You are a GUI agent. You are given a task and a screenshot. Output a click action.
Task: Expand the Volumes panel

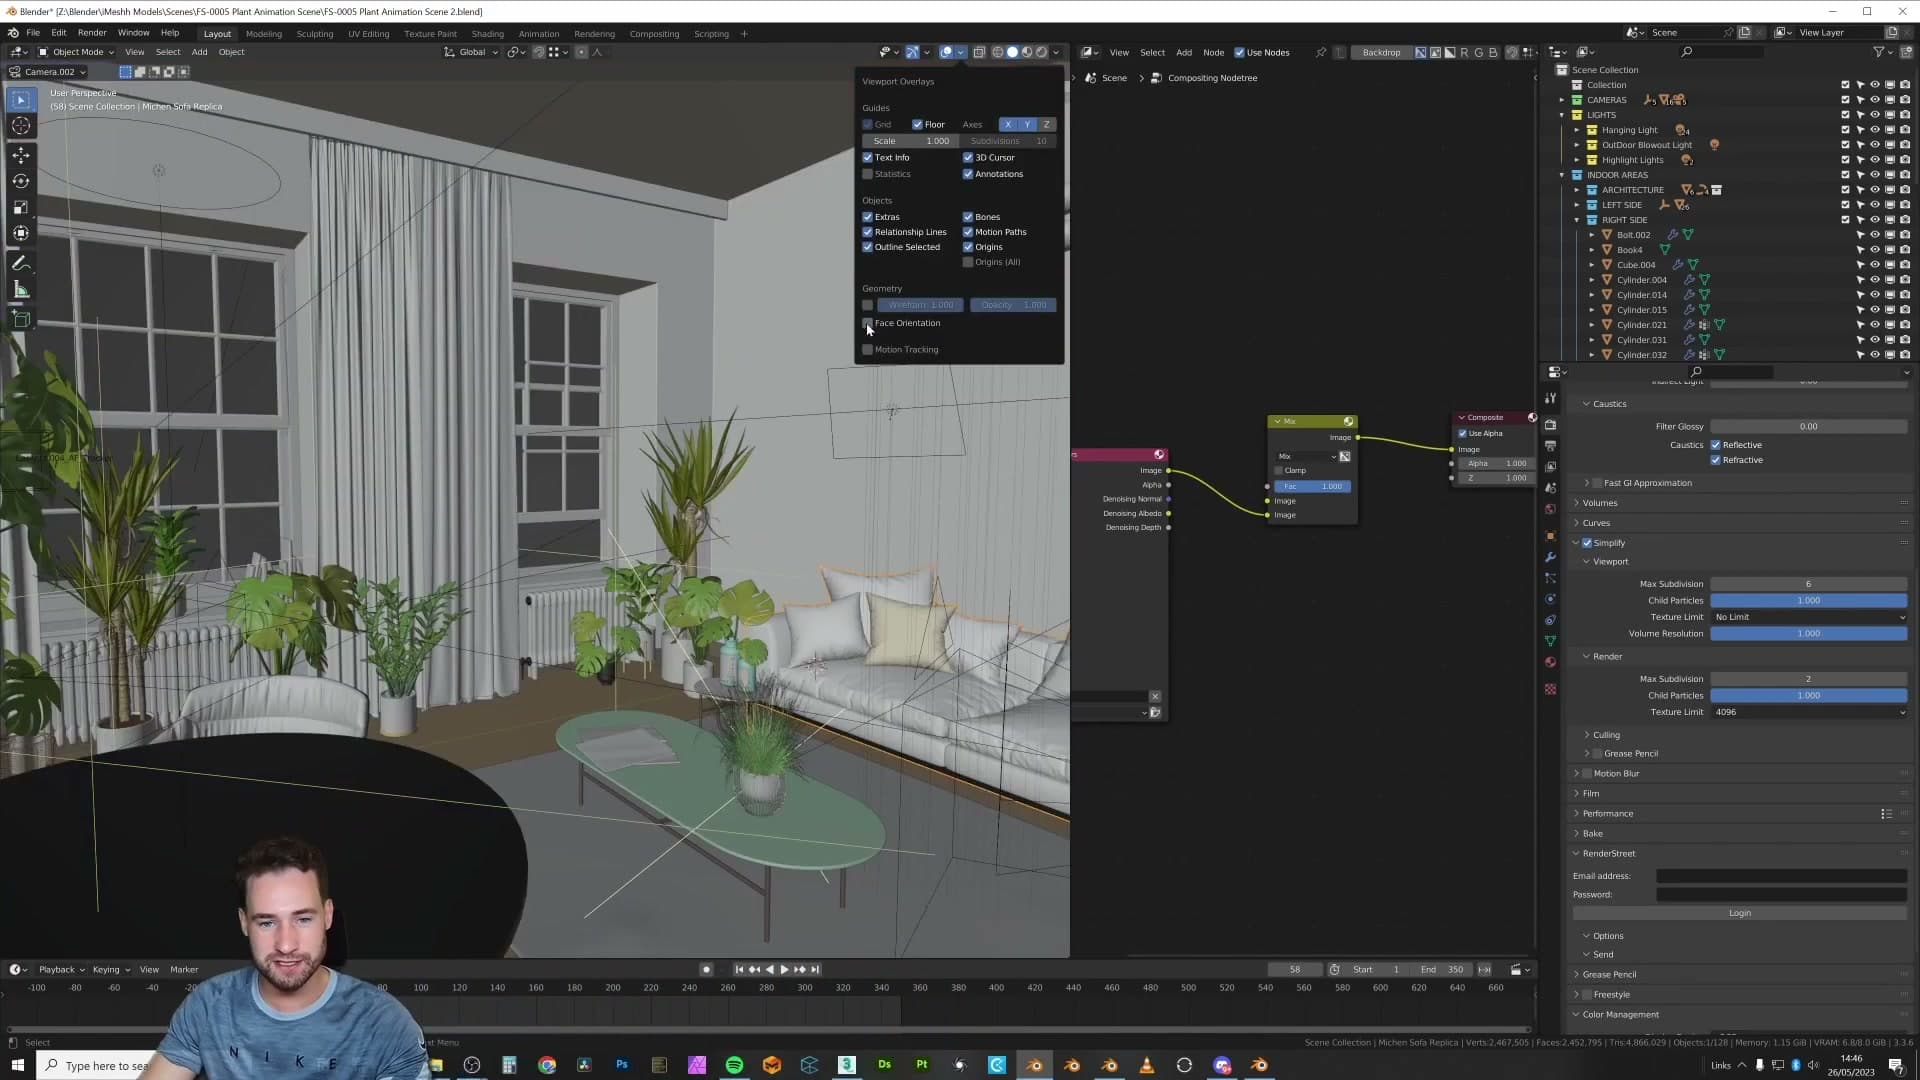tap(1599, 503)
